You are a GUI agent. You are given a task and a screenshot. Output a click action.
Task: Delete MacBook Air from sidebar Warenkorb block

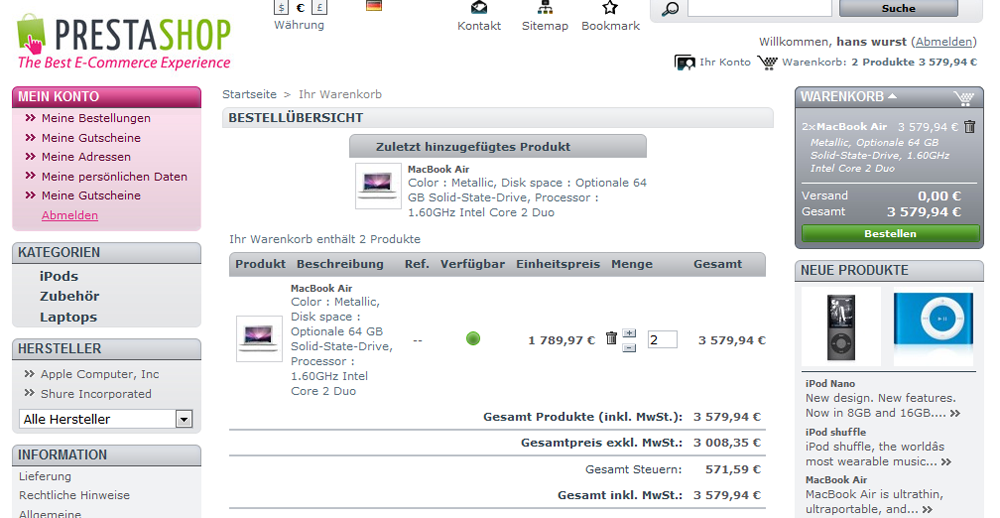click(x=969, y=126)
